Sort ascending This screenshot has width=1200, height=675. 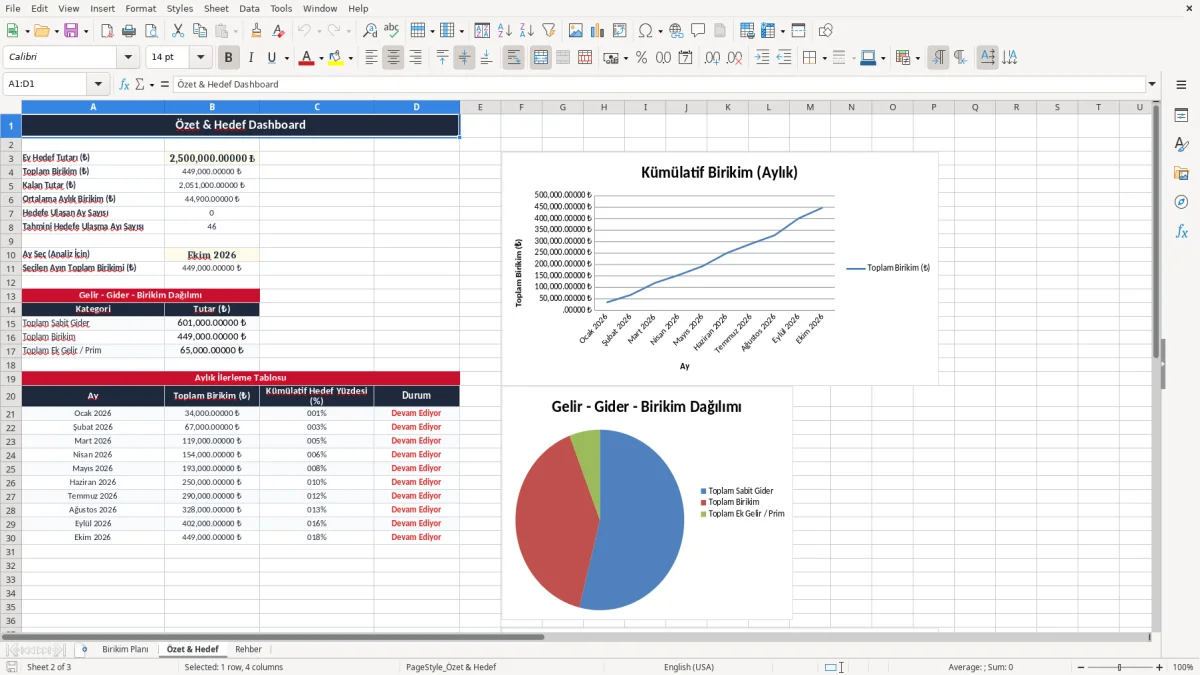(x=505, y=31)
